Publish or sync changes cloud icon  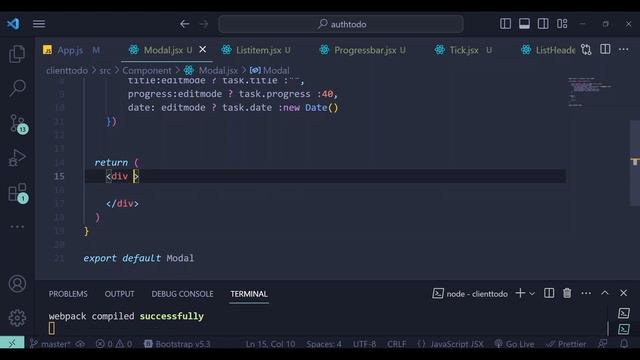click(x=80, y=344)
